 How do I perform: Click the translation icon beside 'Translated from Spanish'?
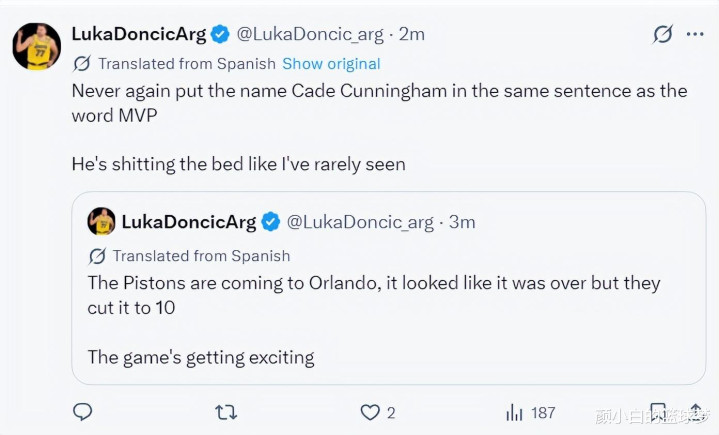coord(82,63)
